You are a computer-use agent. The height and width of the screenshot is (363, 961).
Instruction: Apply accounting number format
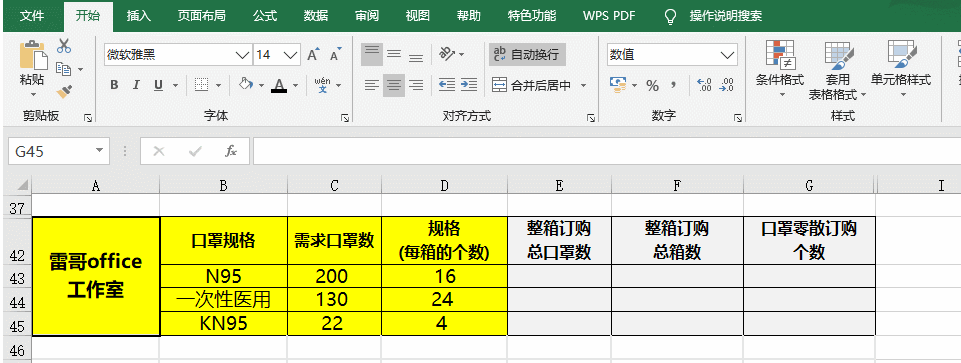tap(618, 85)
